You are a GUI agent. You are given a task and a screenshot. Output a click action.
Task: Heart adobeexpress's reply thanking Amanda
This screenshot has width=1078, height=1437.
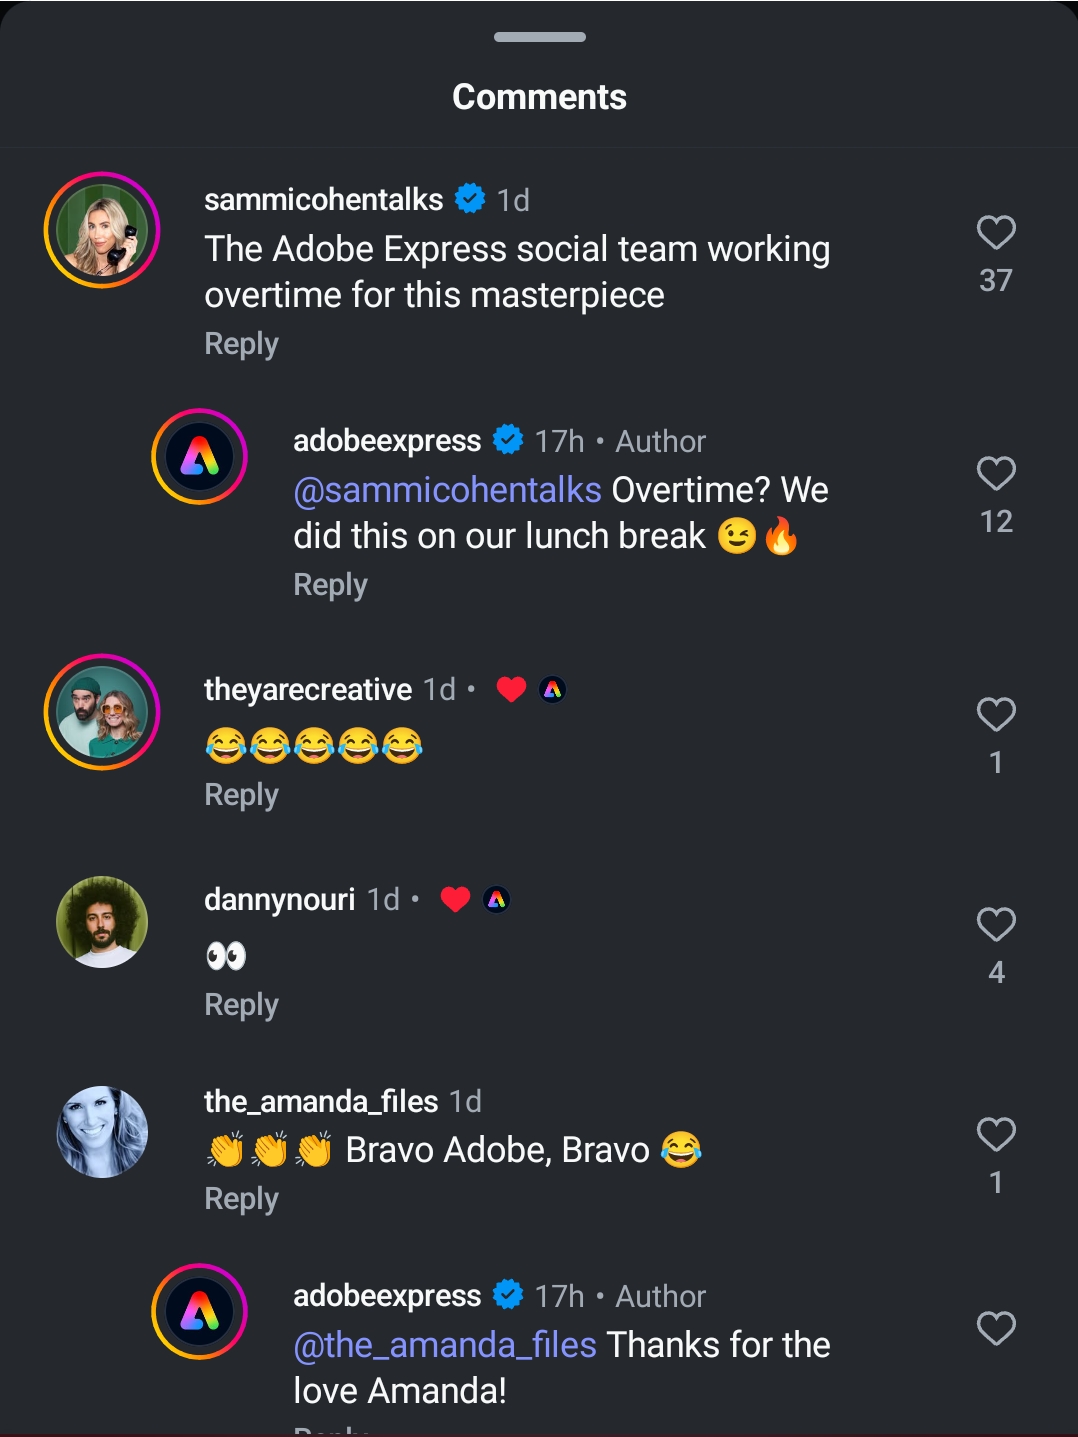point(996,1329)
